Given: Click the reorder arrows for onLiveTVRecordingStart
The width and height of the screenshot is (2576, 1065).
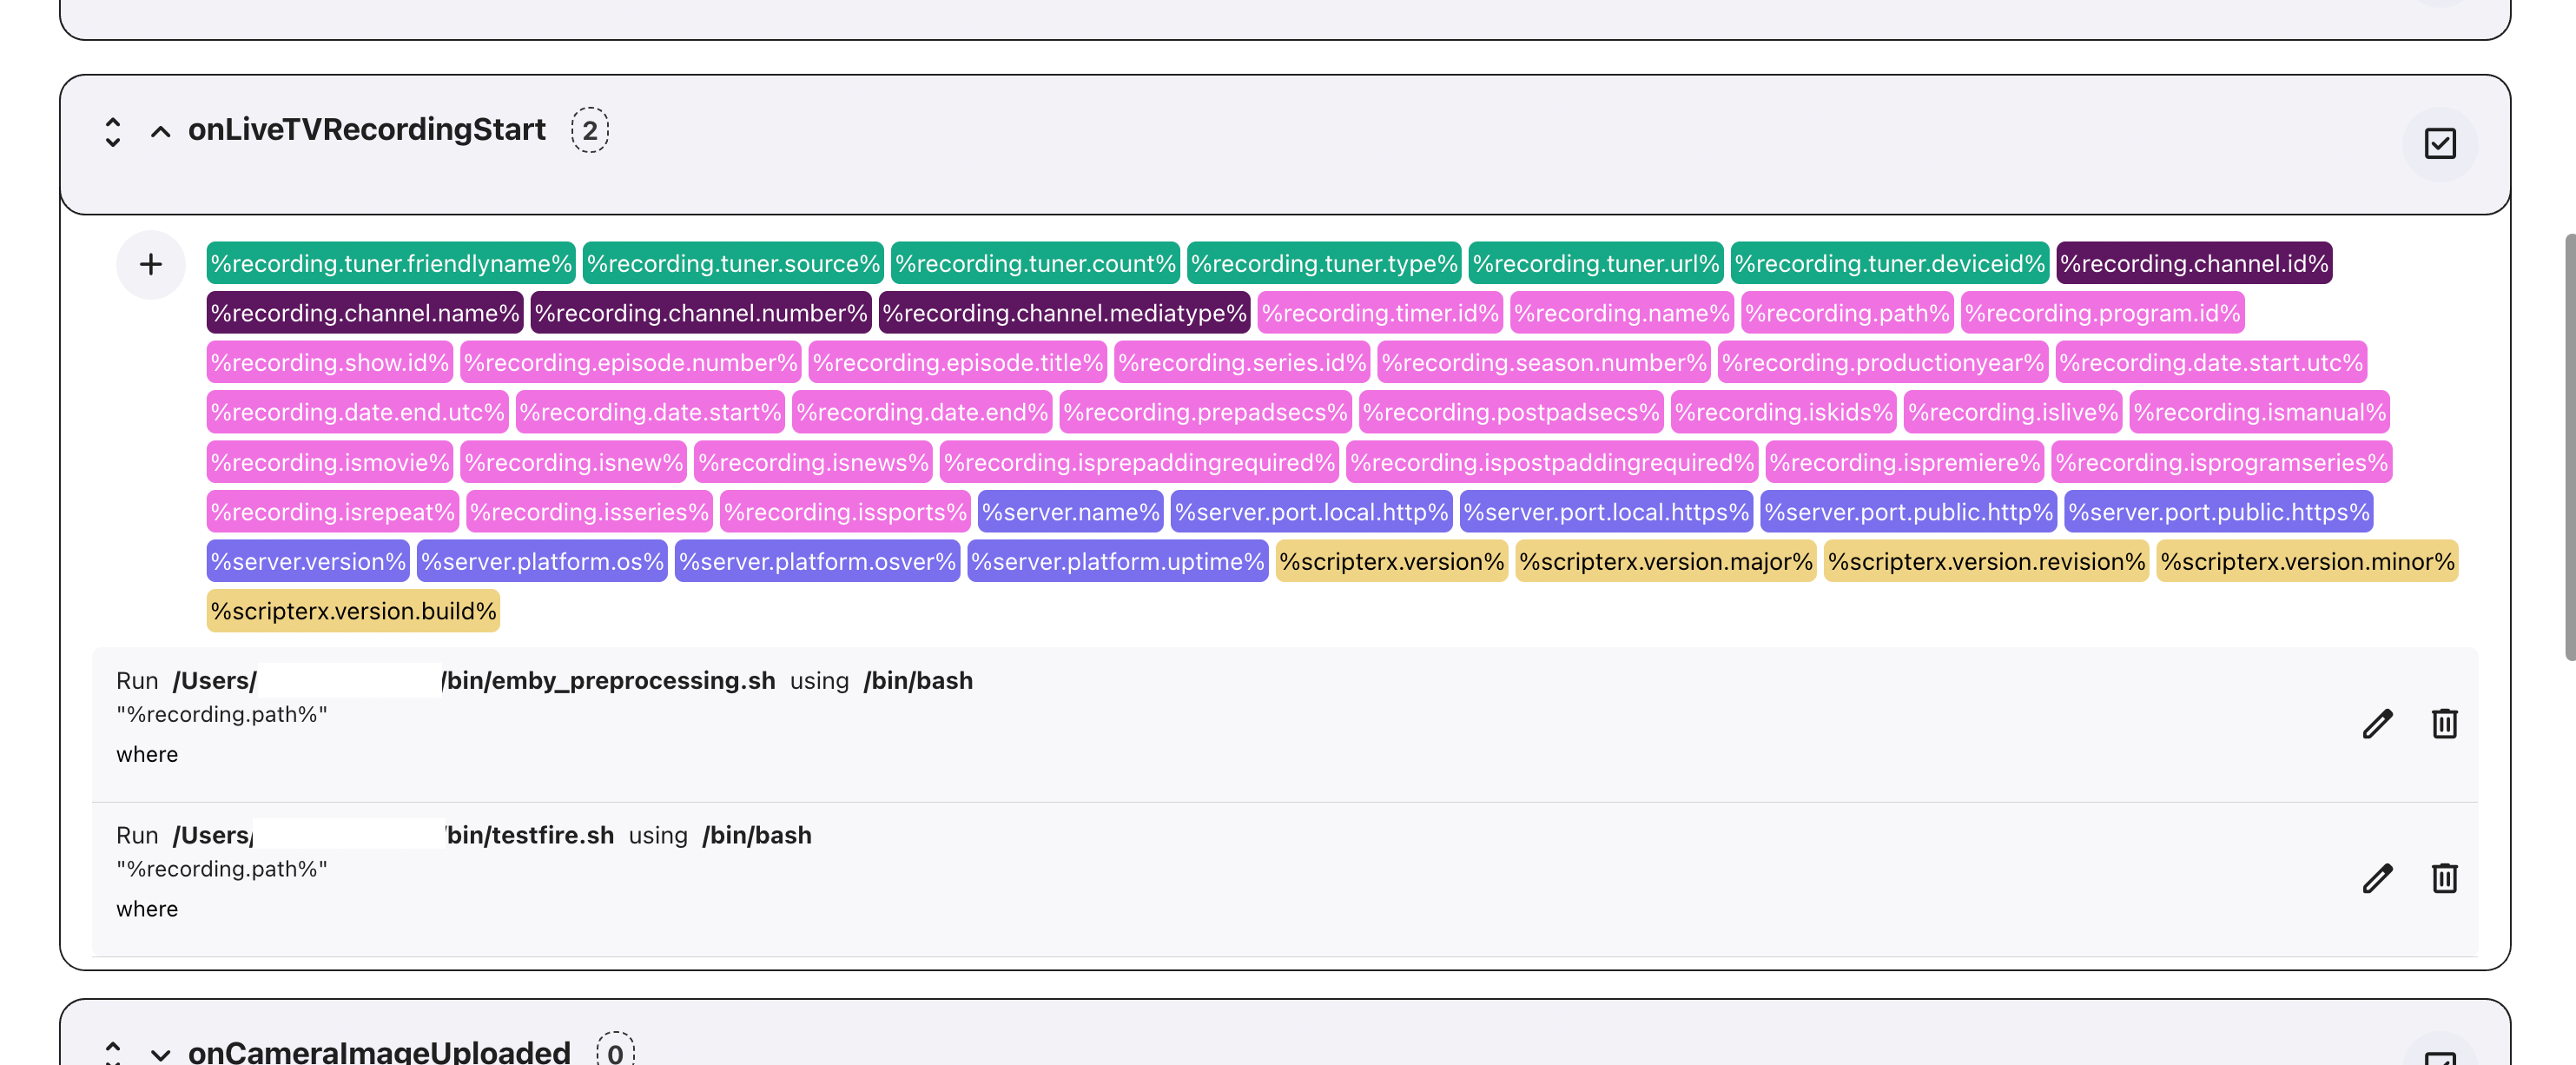Looking at the screenshot, I should pos(112,130).
